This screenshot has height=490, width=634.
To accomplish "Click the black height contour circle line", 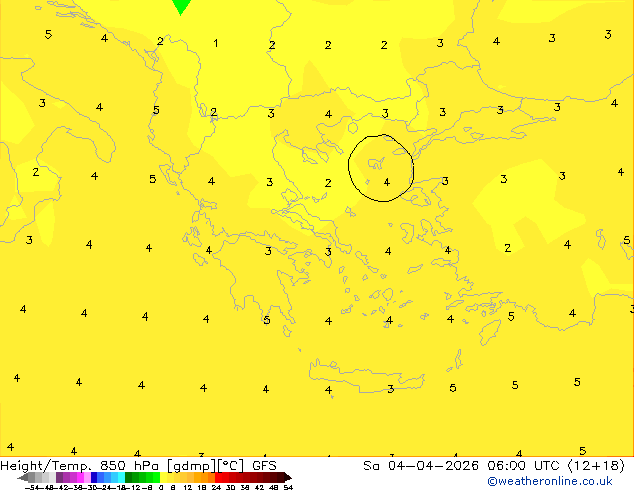I will point(349,168).
